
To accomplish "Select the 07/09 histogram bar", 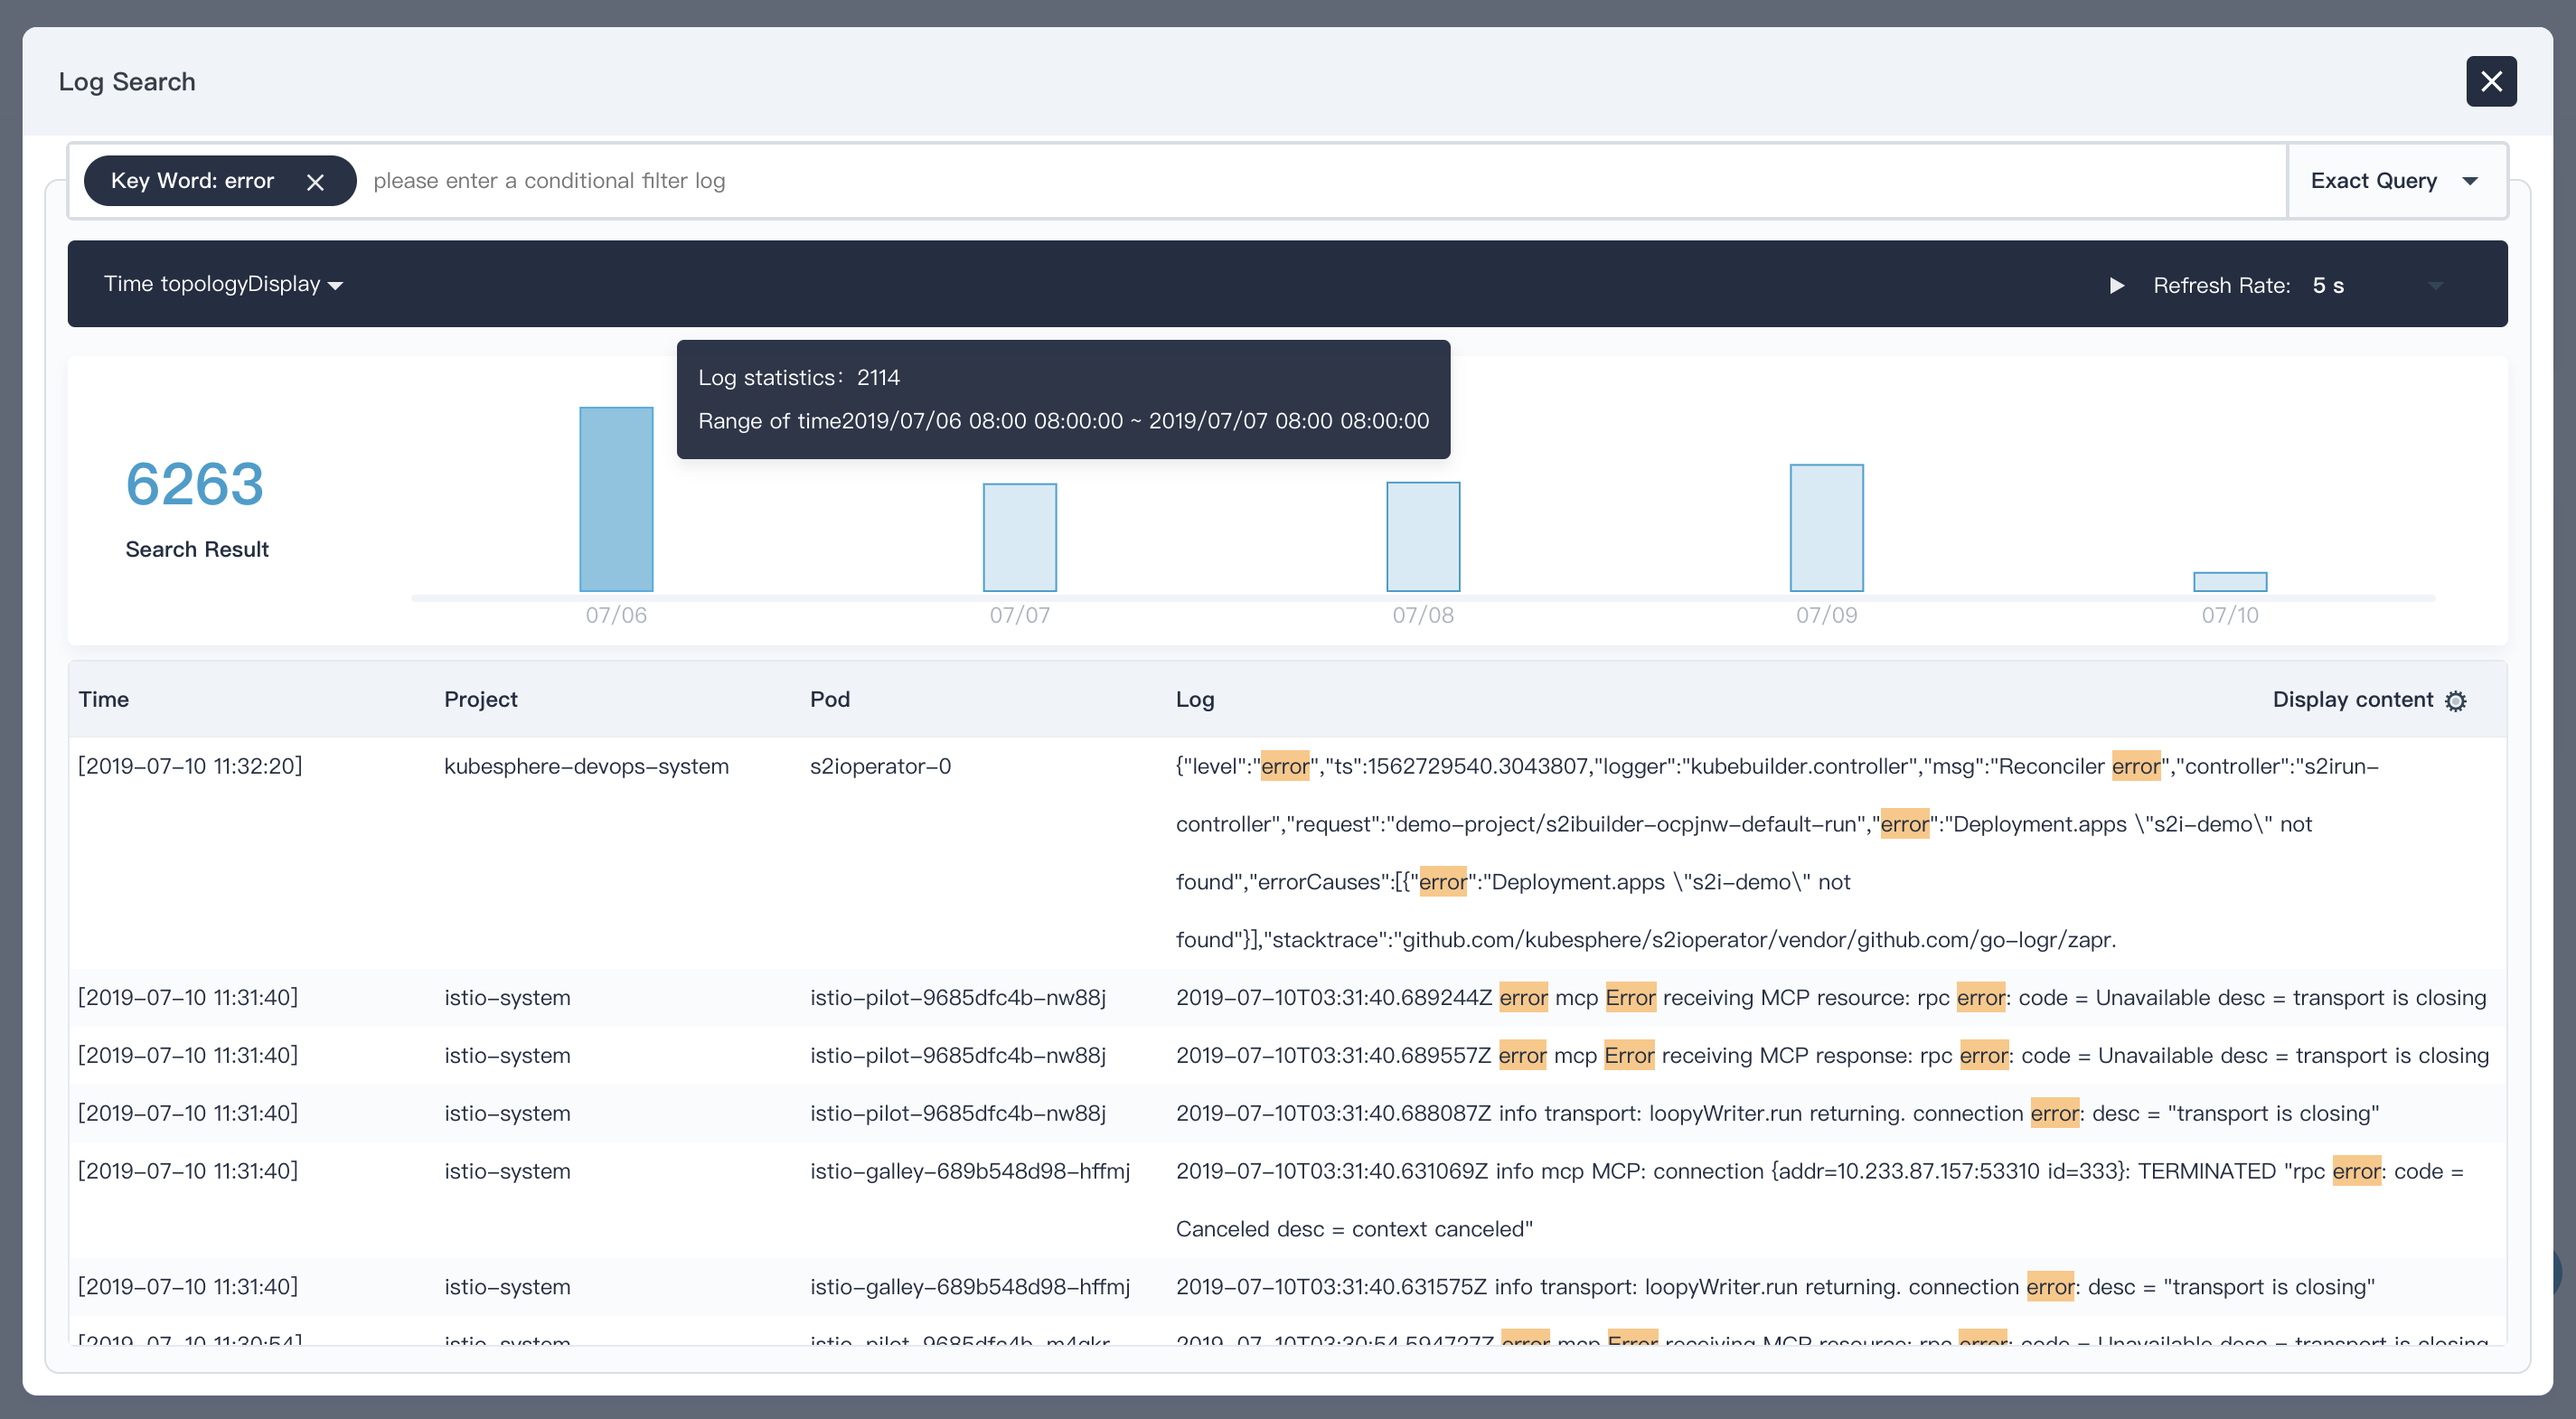I will pos(1825,527).
